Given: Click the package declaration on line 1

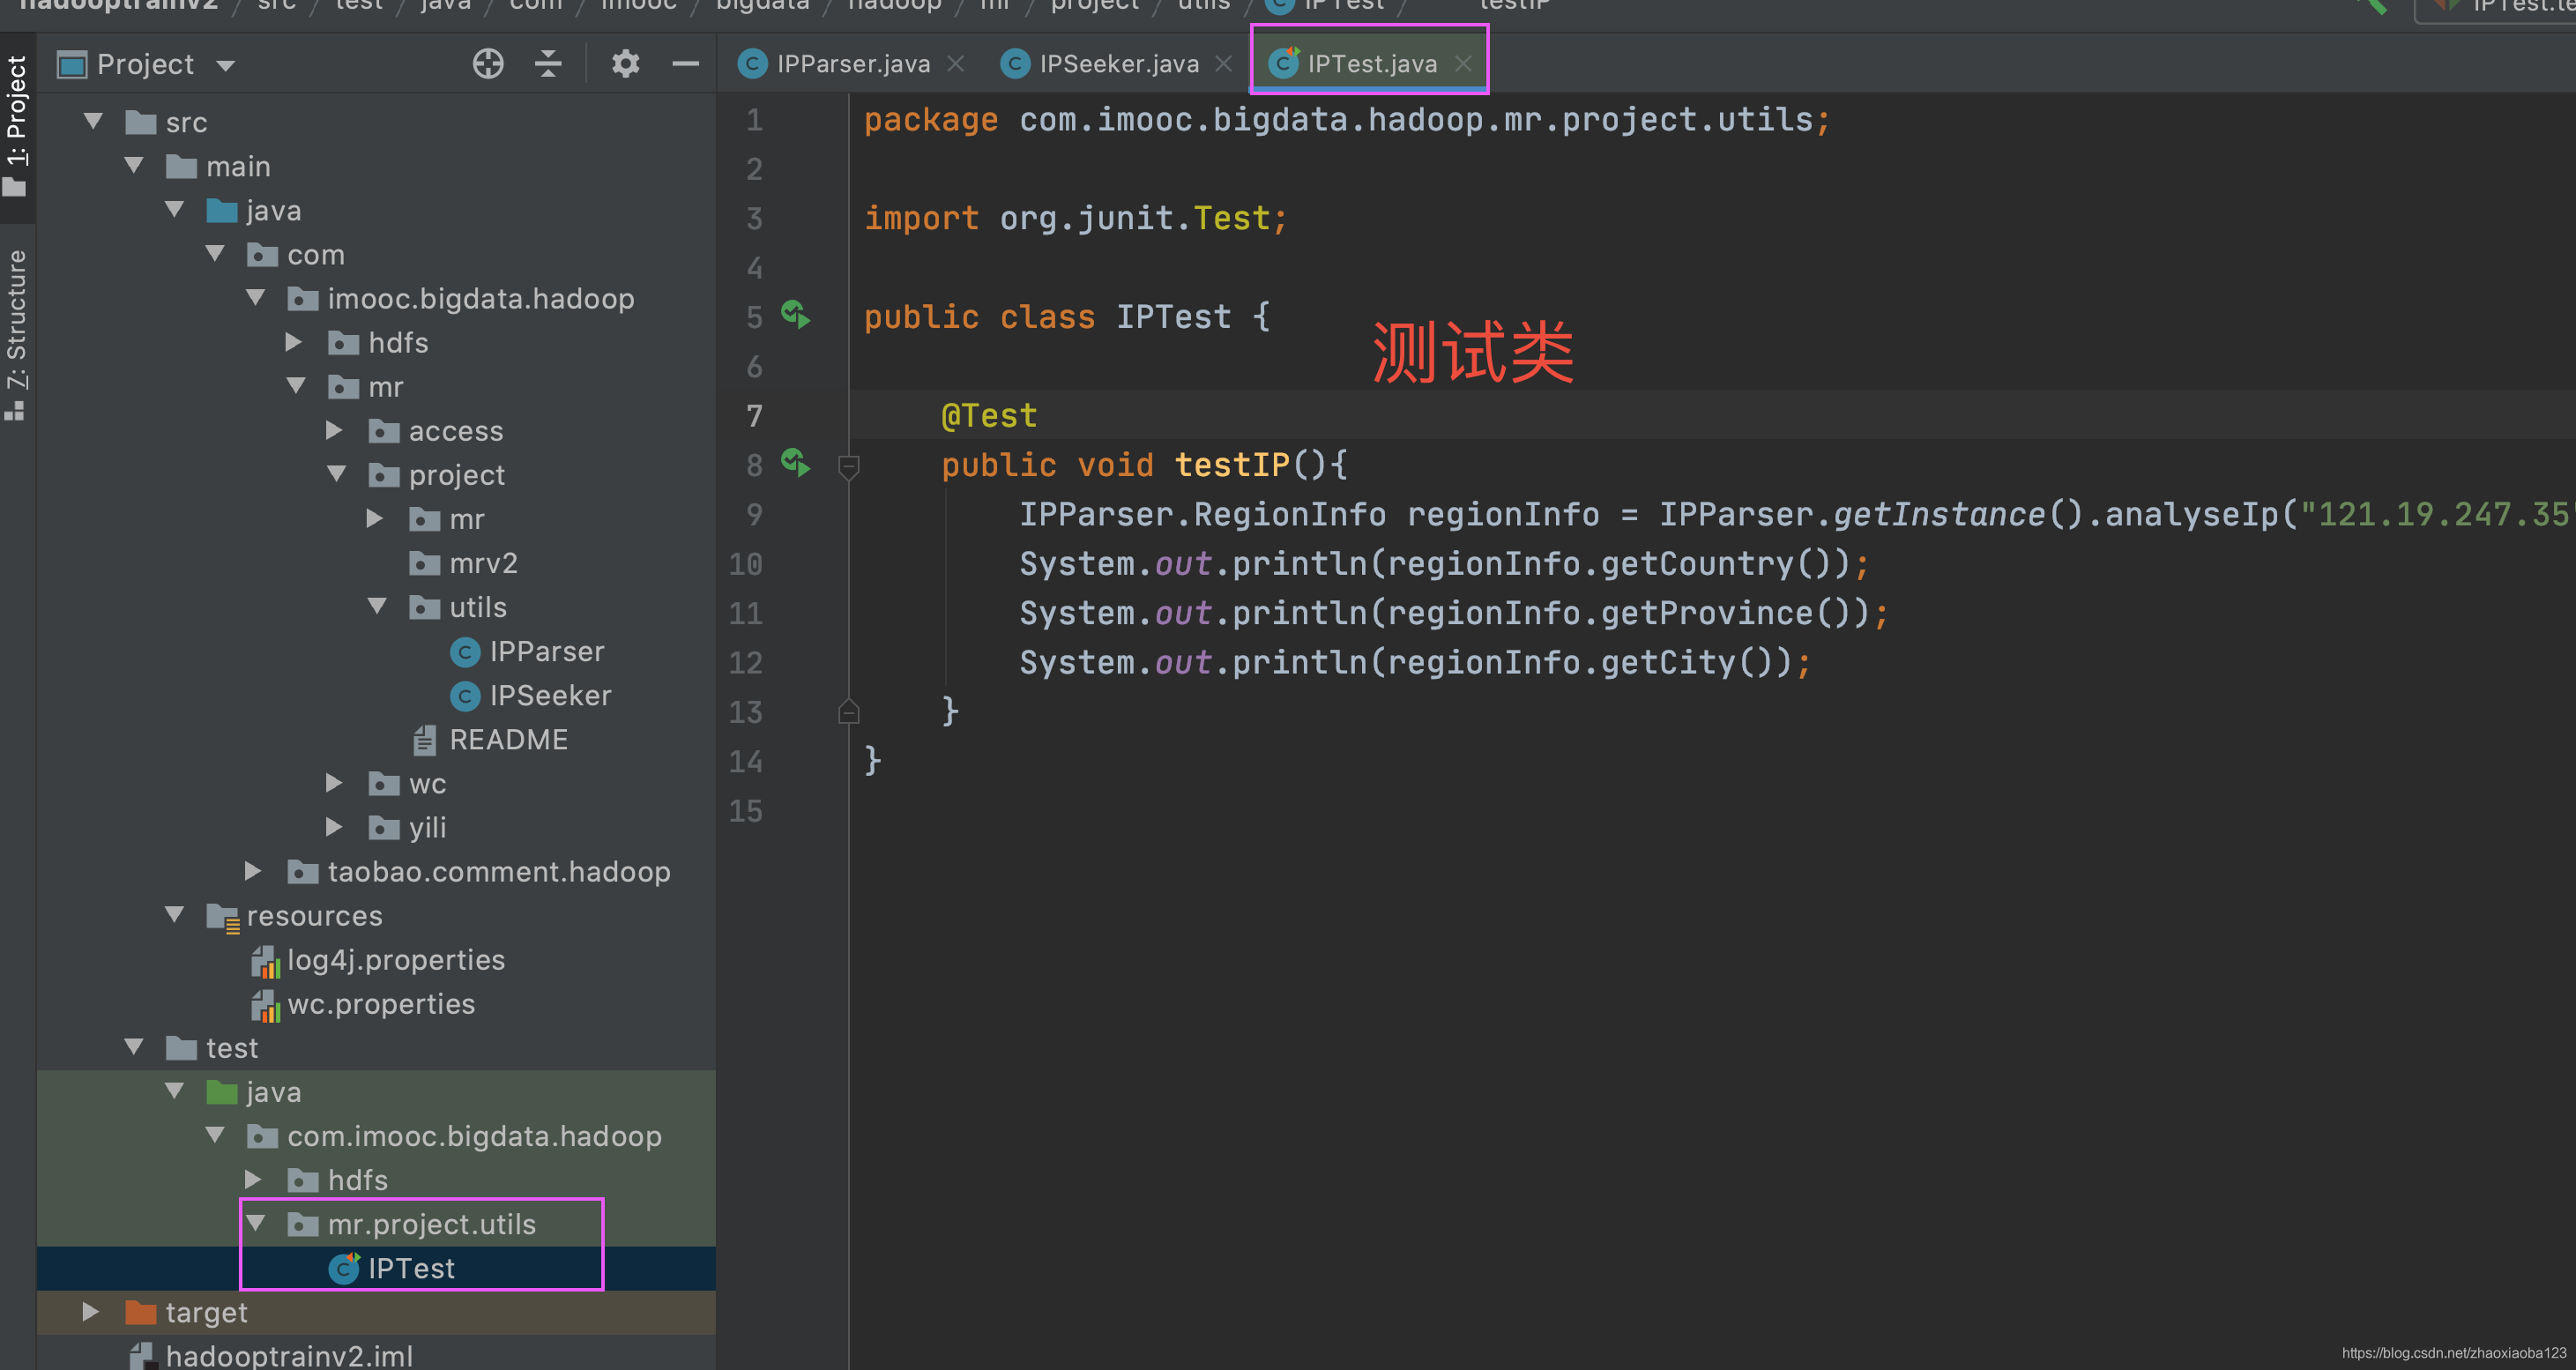Looking at the screenshot, I should coord(1347,120).
